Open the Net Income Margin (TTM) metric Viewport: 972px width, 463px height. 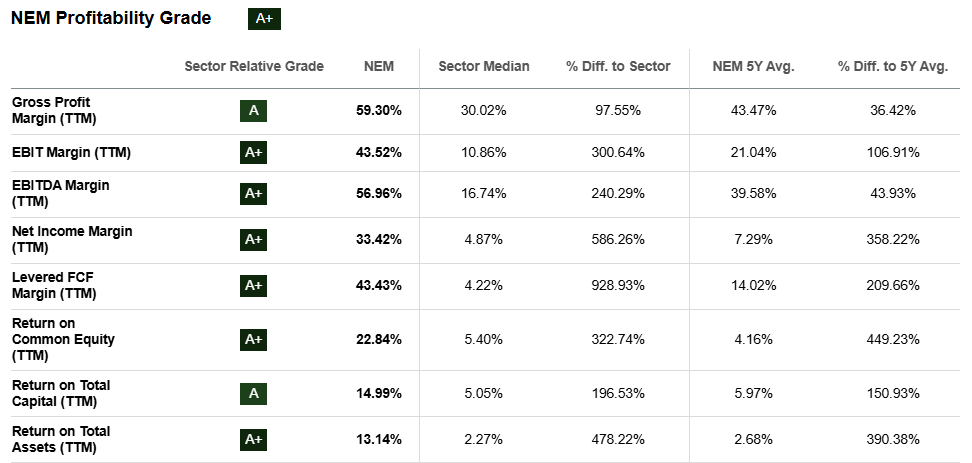[x=72, y=239]
